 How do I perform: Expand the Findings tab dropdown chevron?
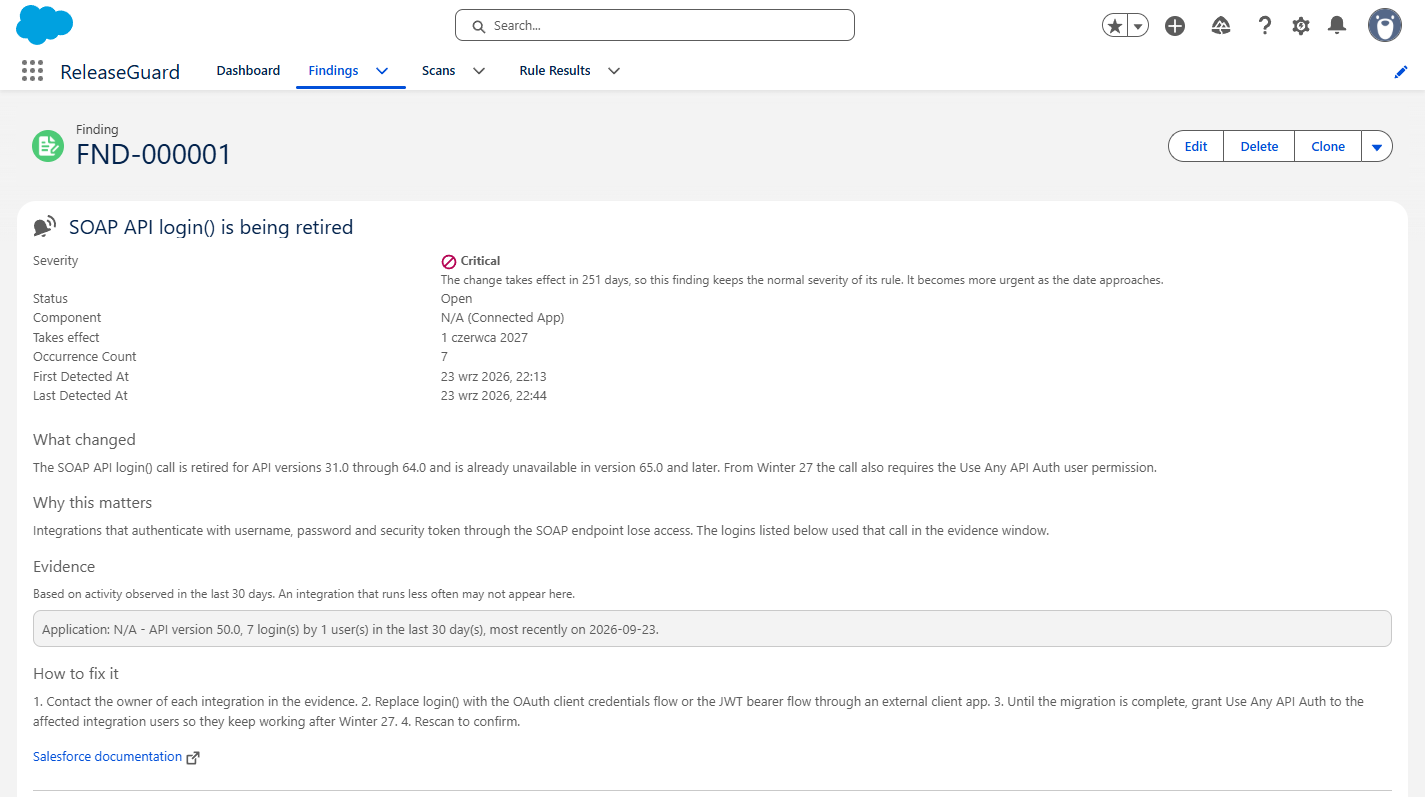coord(382,71)
